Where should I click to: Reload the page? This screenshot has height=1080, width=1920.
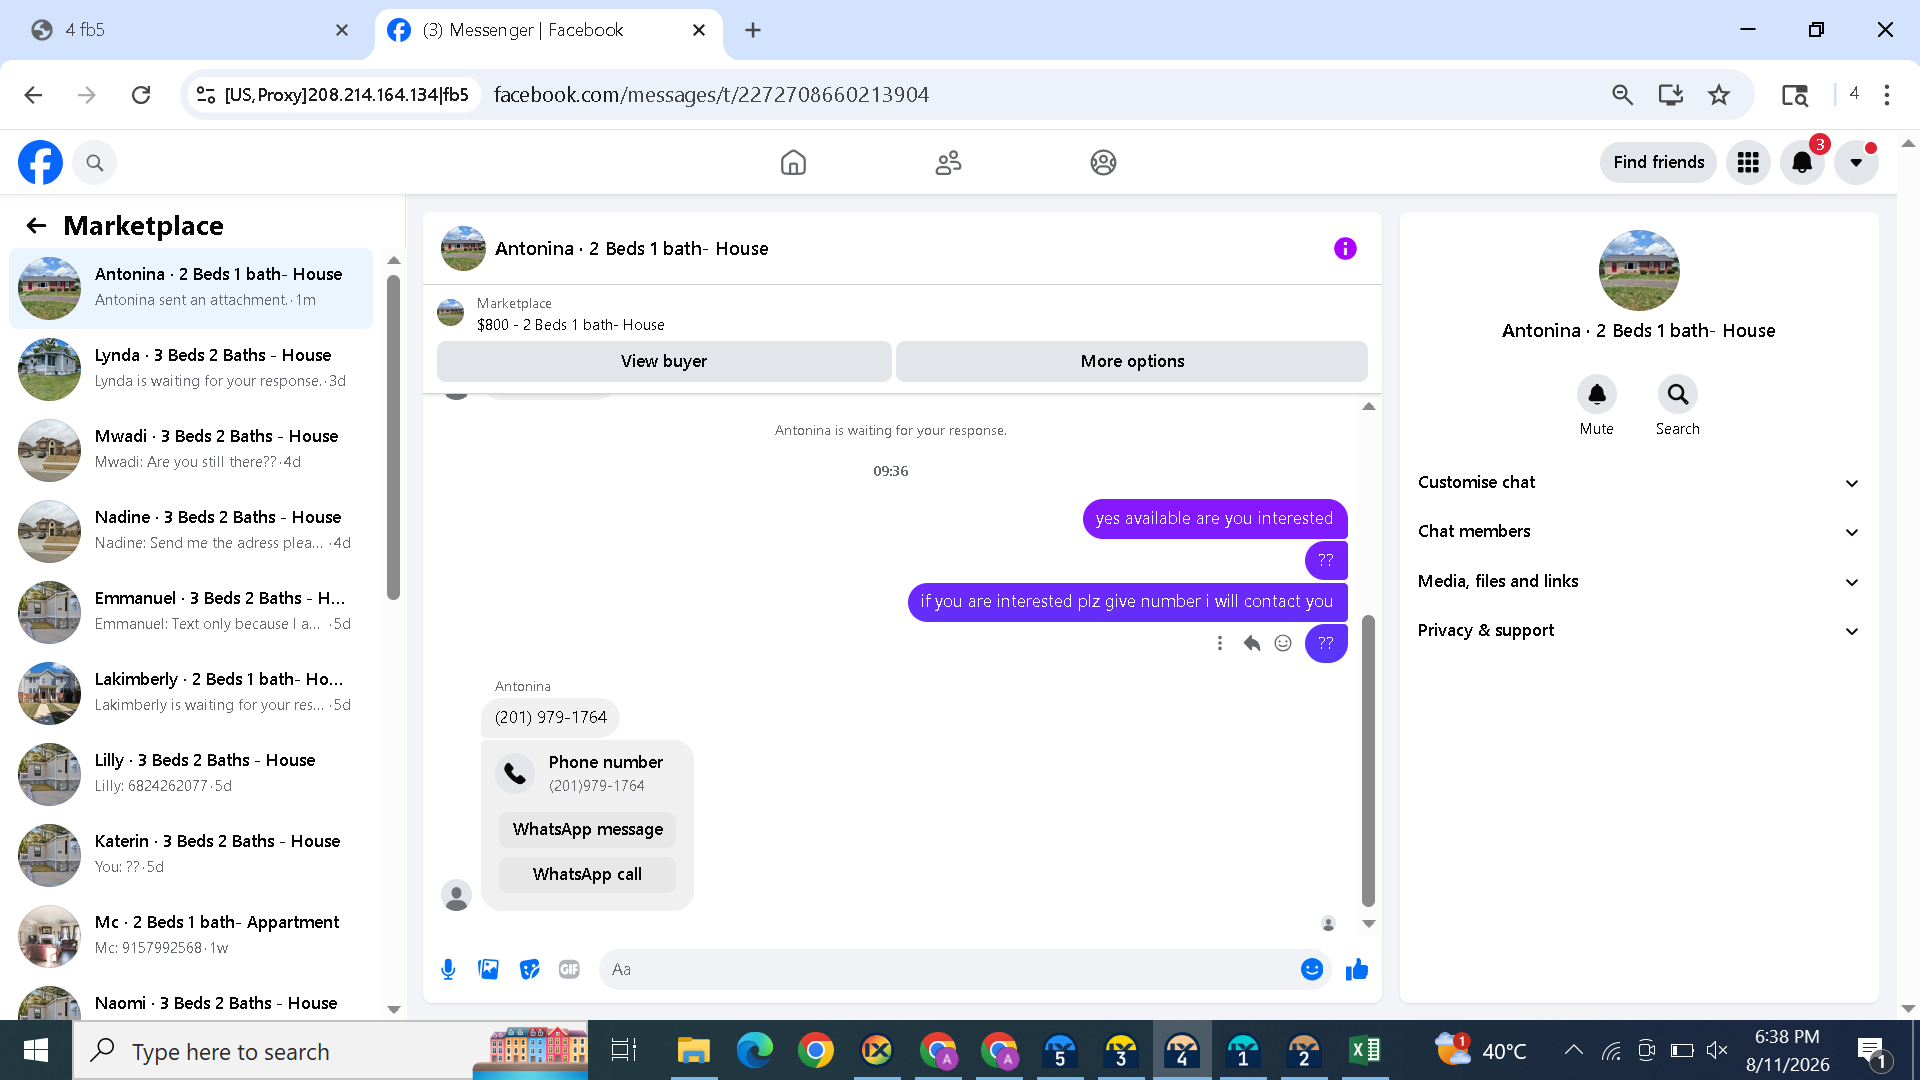click(141, 95)
